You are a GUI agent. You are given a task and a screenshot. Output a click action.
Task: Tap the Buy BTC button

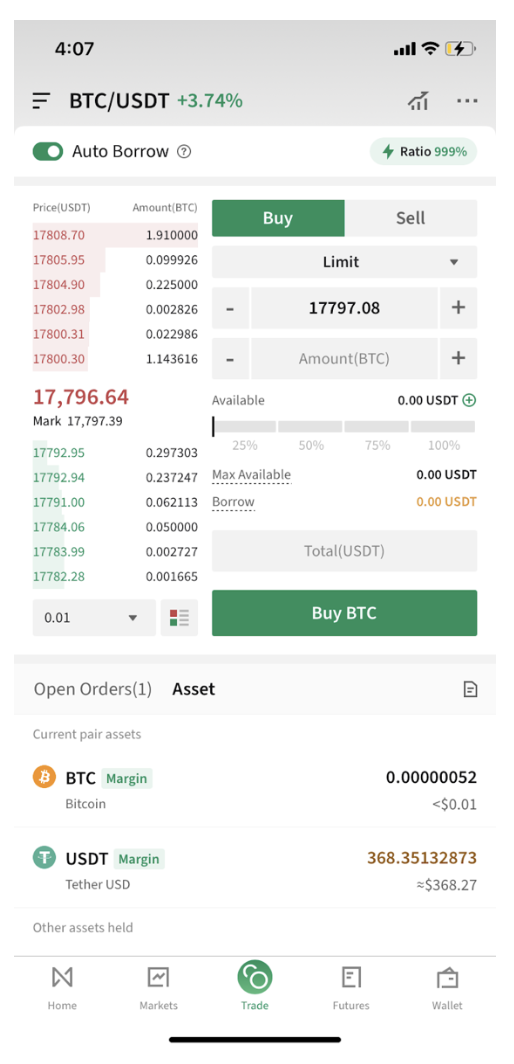344,613
